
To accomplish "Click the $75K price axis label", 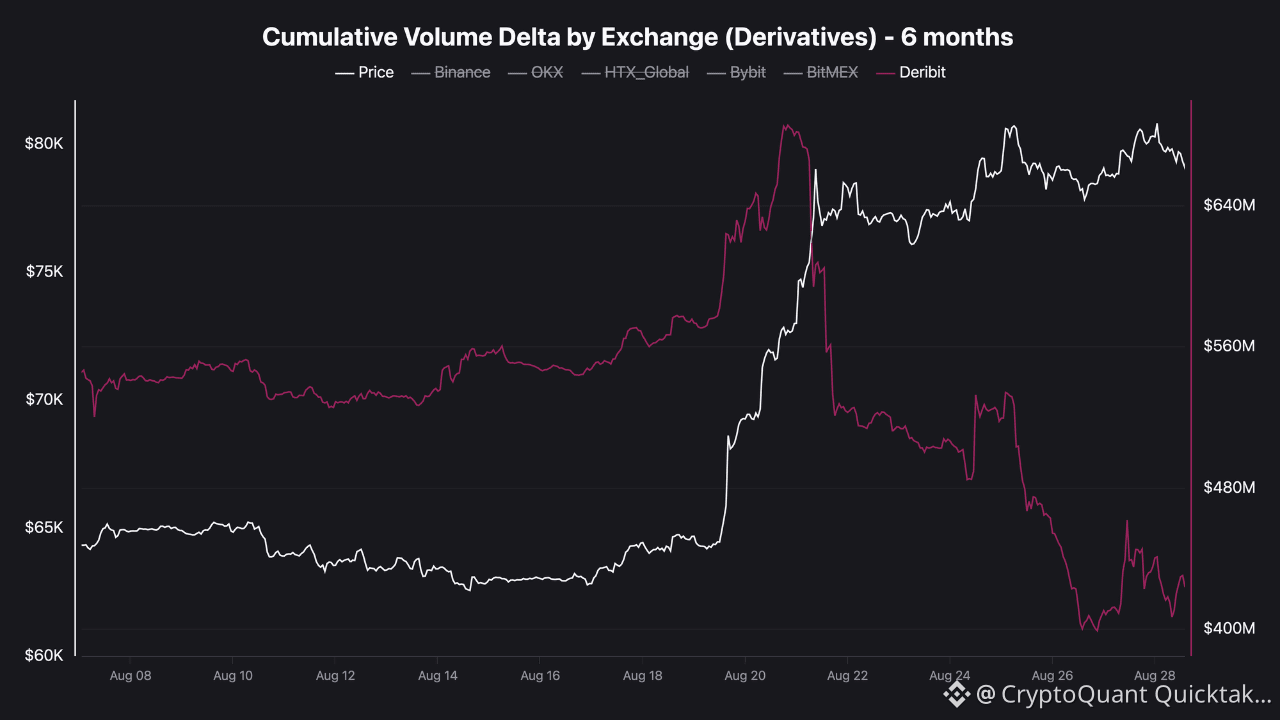I will point(44,272).
